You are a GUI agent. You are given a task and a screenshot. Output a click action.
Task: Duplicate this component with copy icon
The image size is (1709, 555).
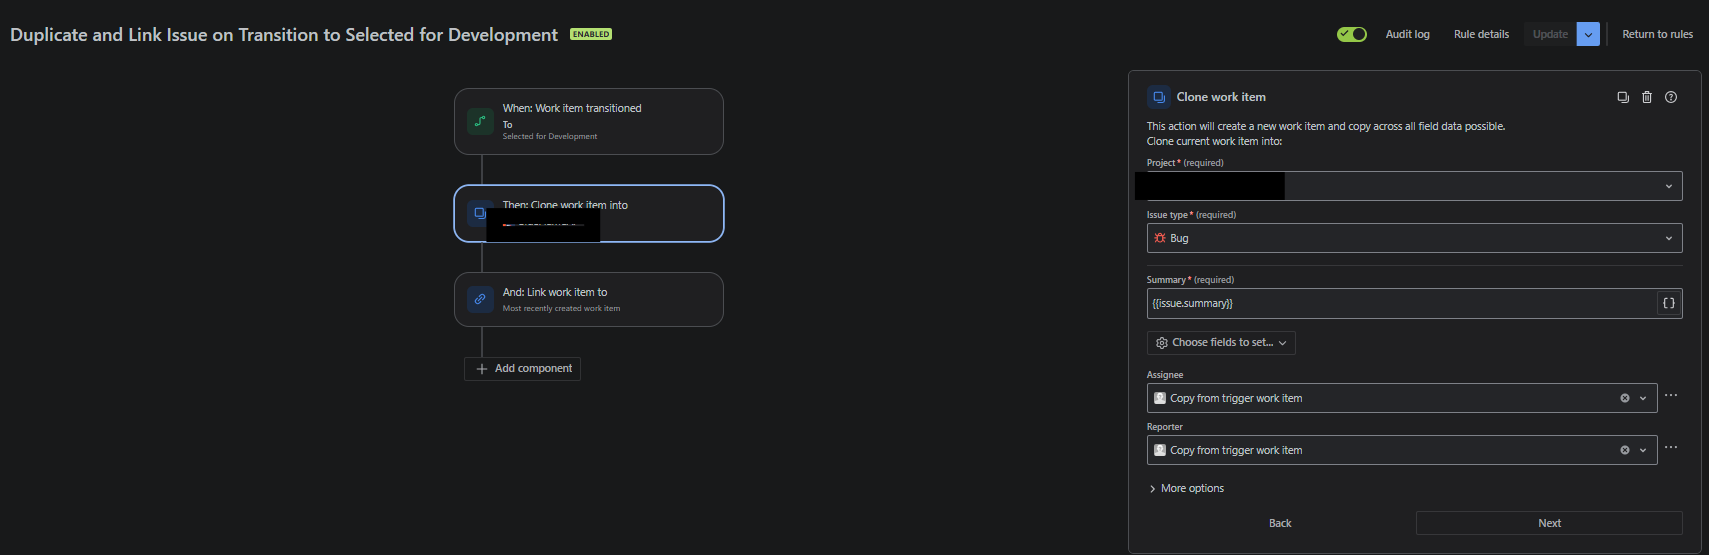point(1623,97)
